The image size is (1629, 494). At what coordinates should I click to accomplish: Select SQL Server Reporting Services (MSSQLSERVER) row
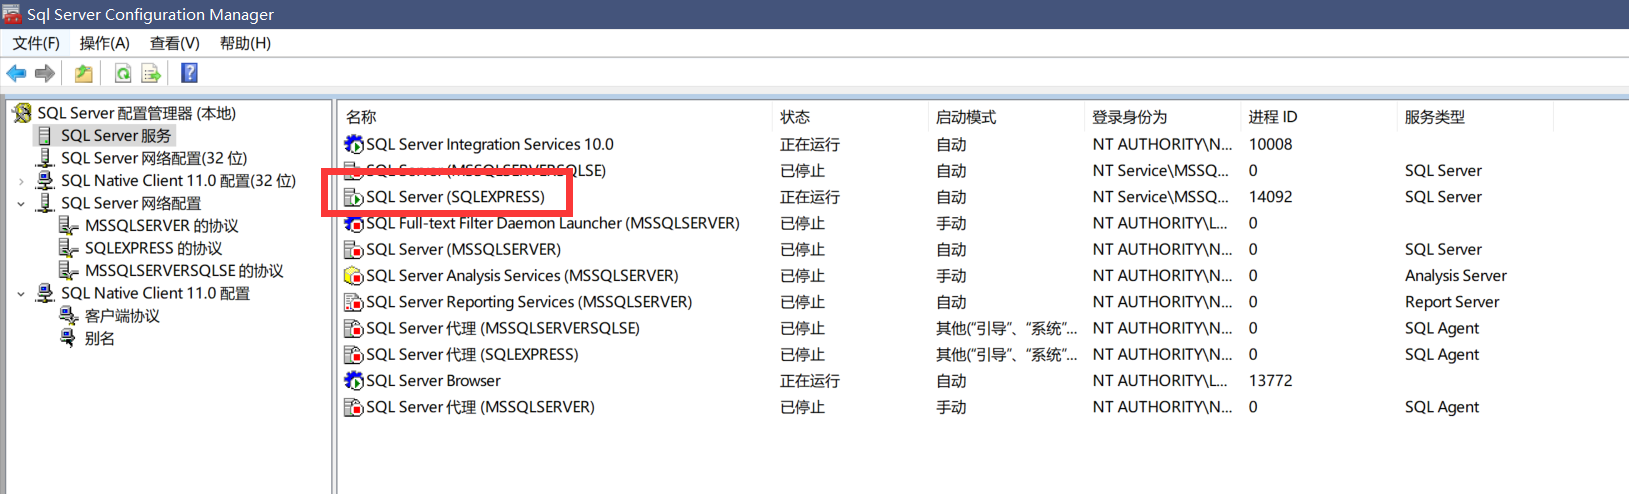(x=529, y=302)
